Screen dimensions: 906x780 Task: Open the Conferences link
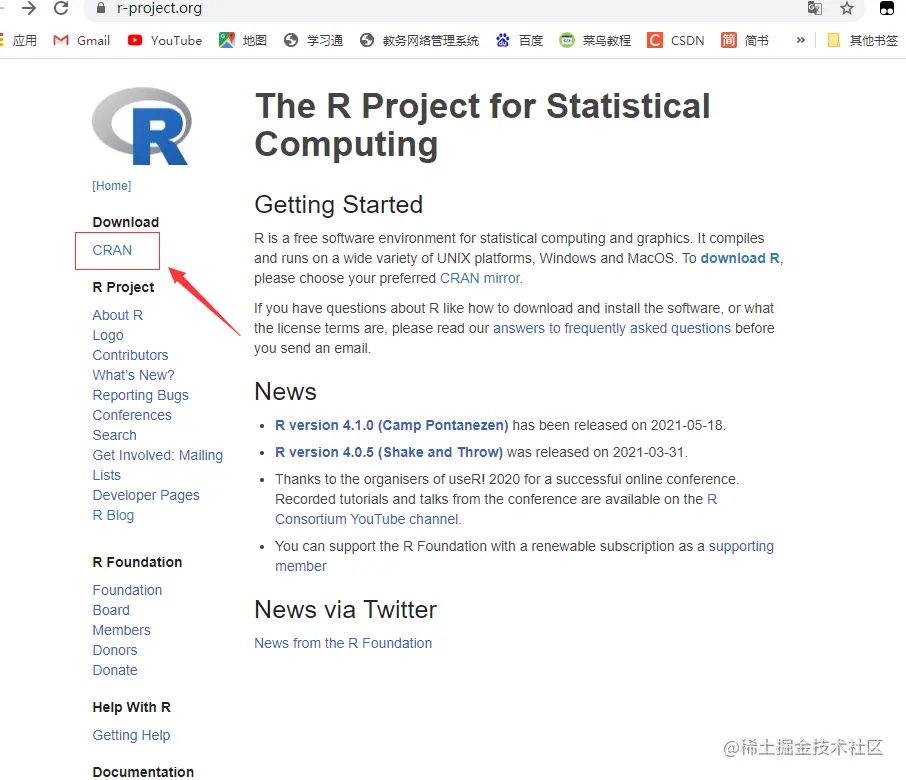coord(132,415)
